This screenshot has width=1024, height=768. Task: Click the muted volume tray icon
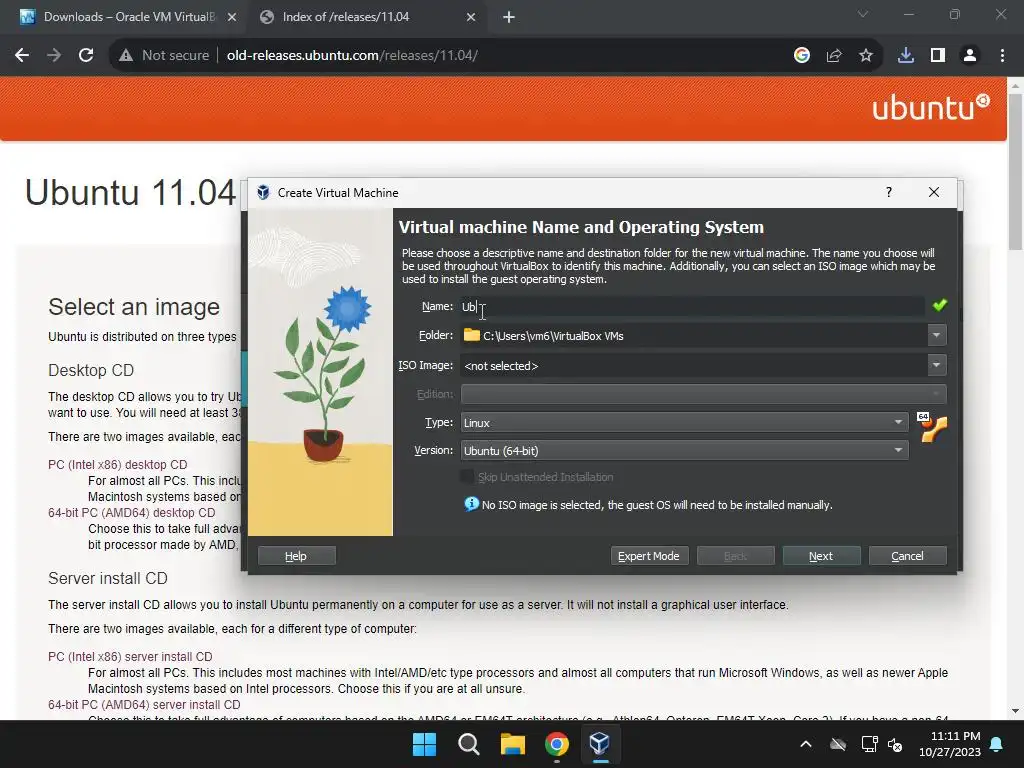coord(895,744)
